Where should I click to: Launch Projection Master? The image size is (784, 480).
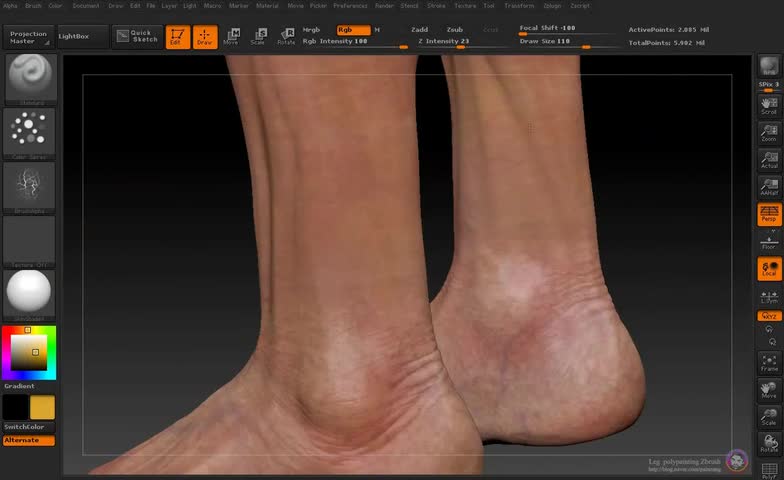tap(28, 37)
